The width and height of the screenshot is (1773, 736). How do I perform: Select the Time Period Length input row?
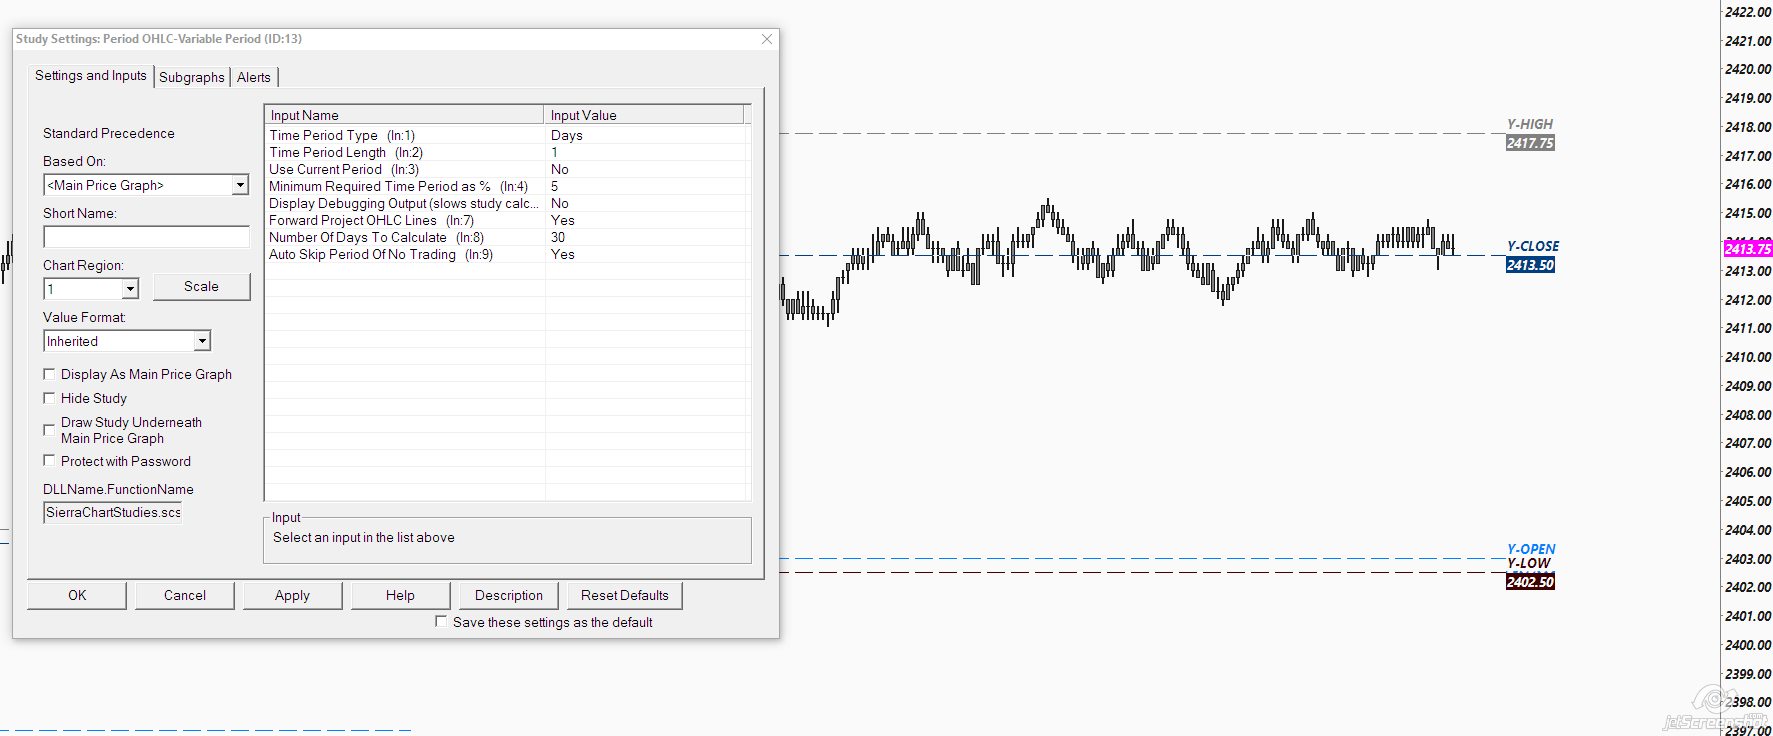tap(507, 152)
